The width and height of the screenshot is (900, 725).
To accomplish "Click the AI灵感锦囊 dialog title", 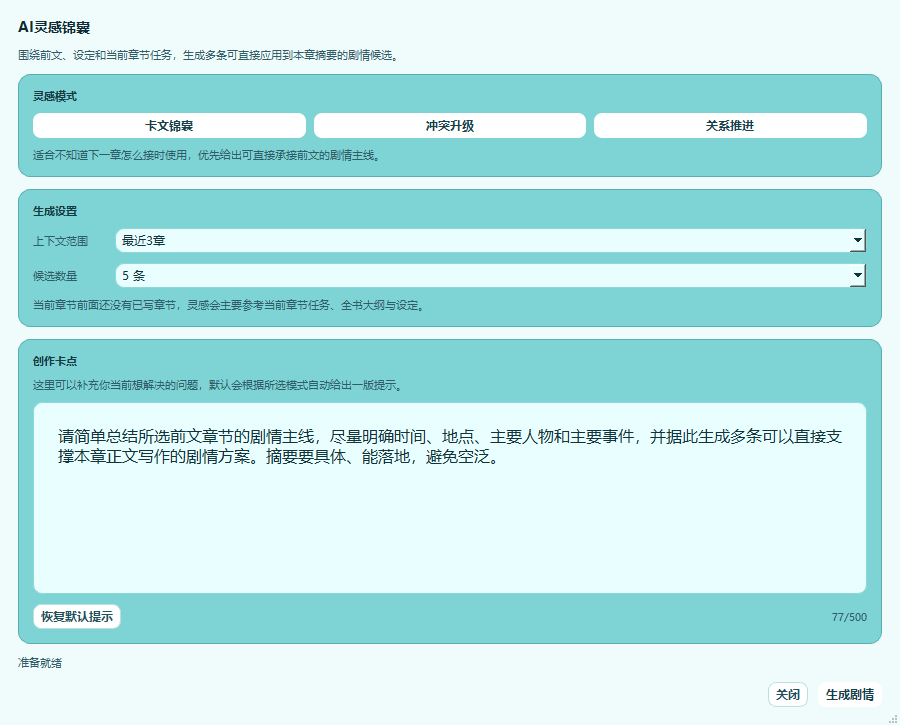I will tap(54, 28).
